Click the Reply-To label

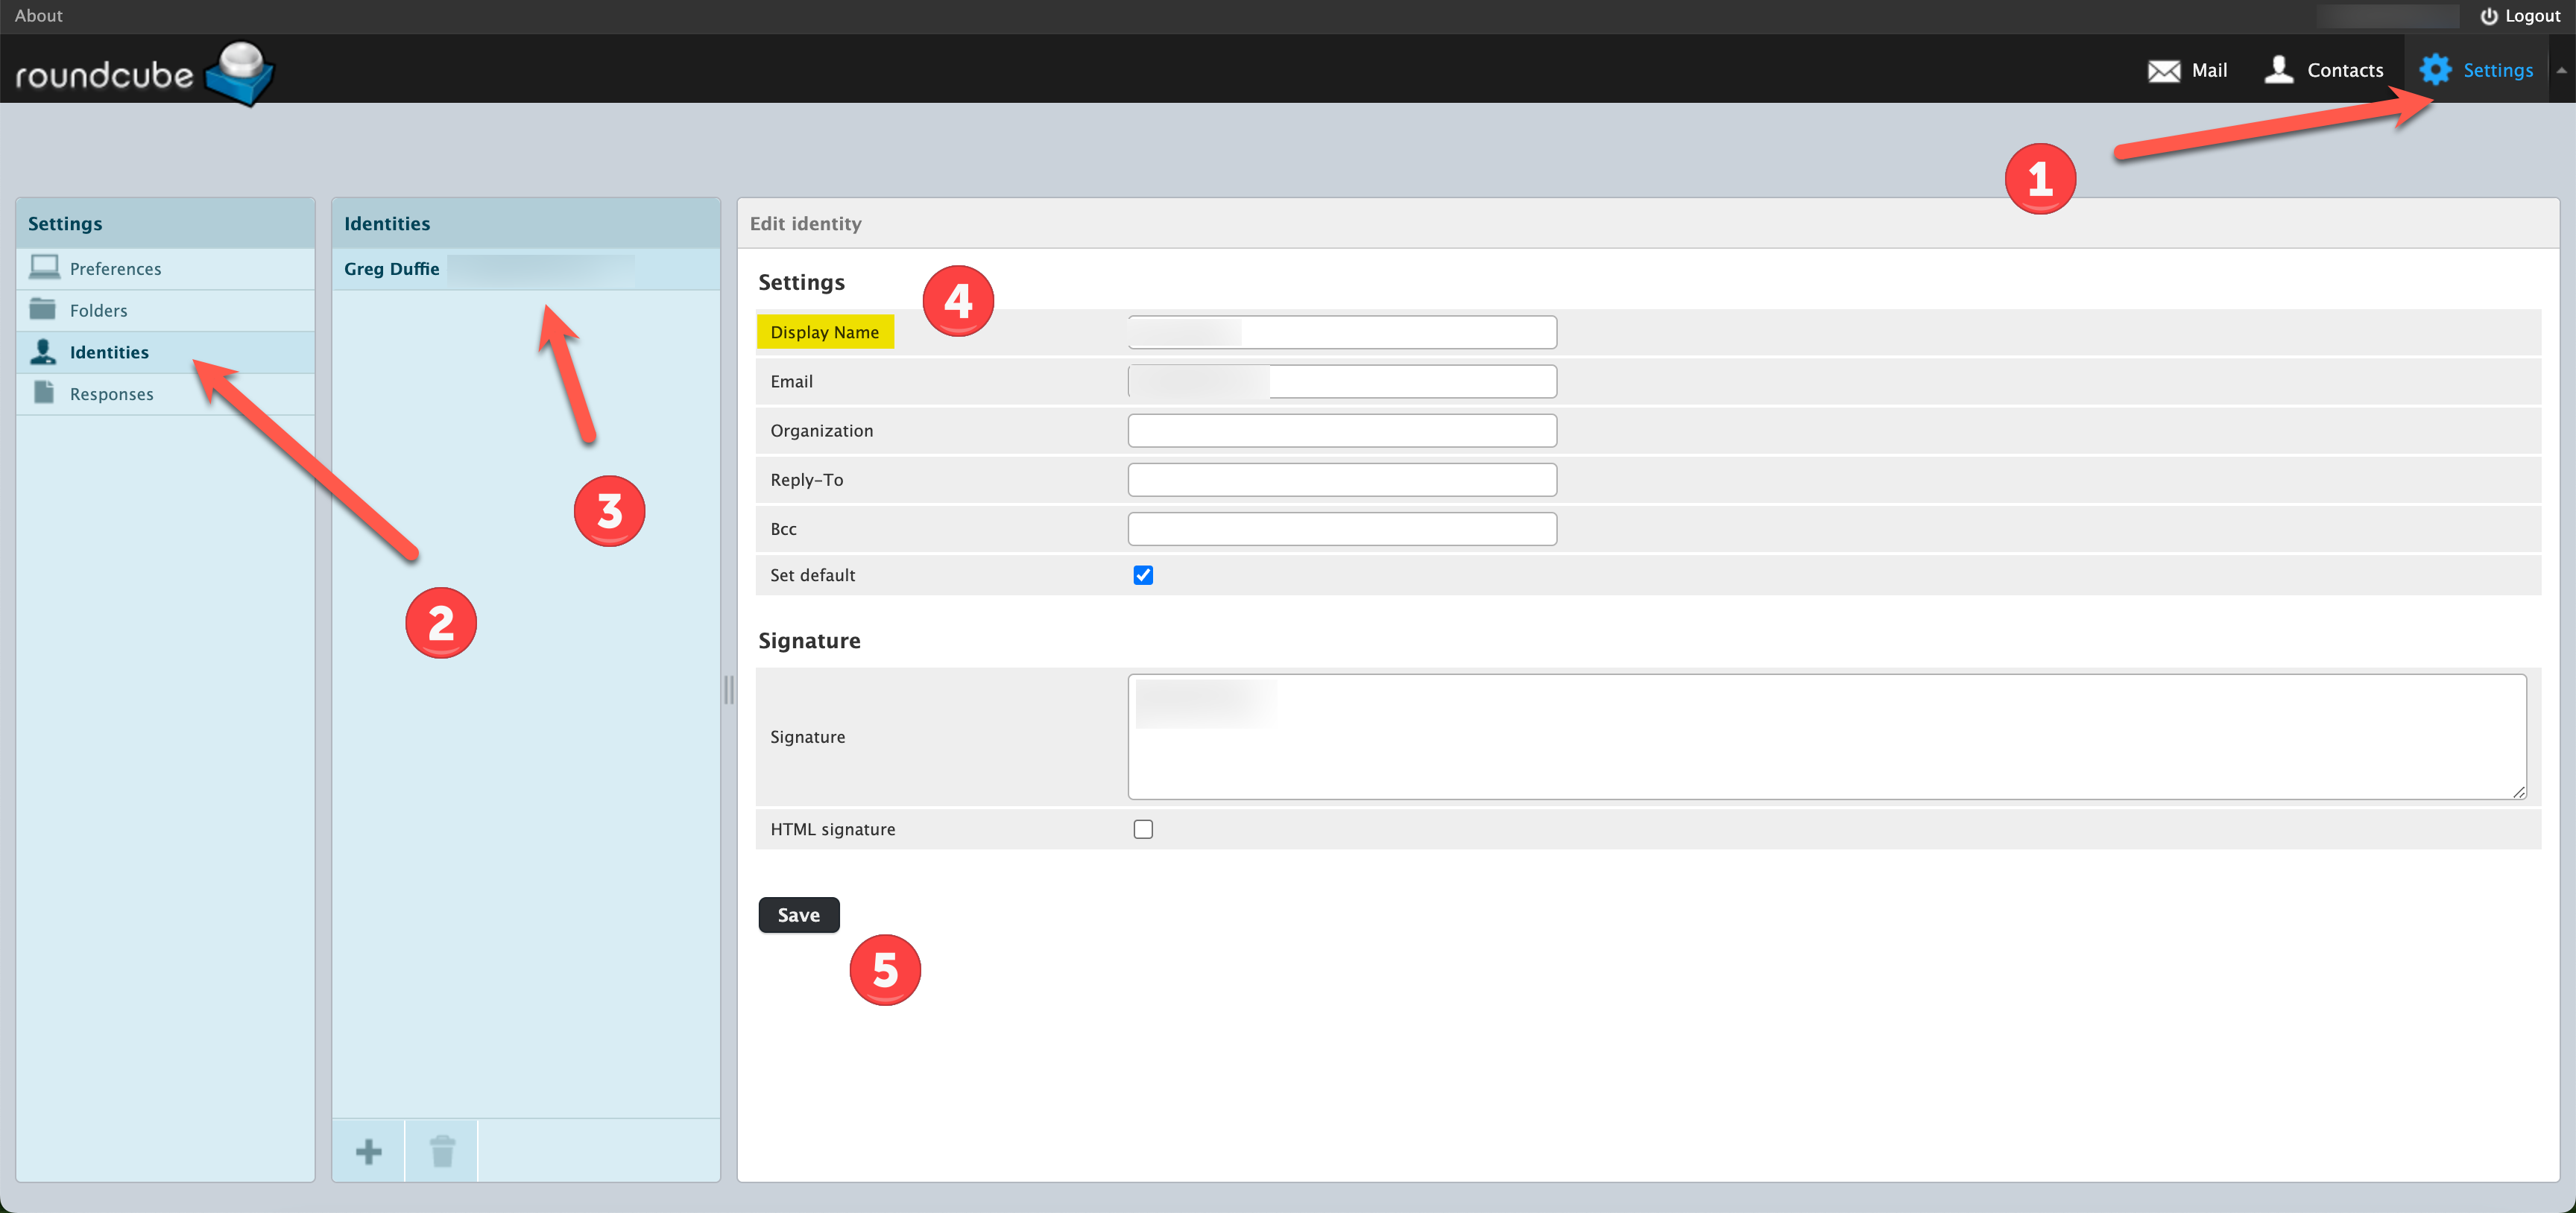(806, 479)
